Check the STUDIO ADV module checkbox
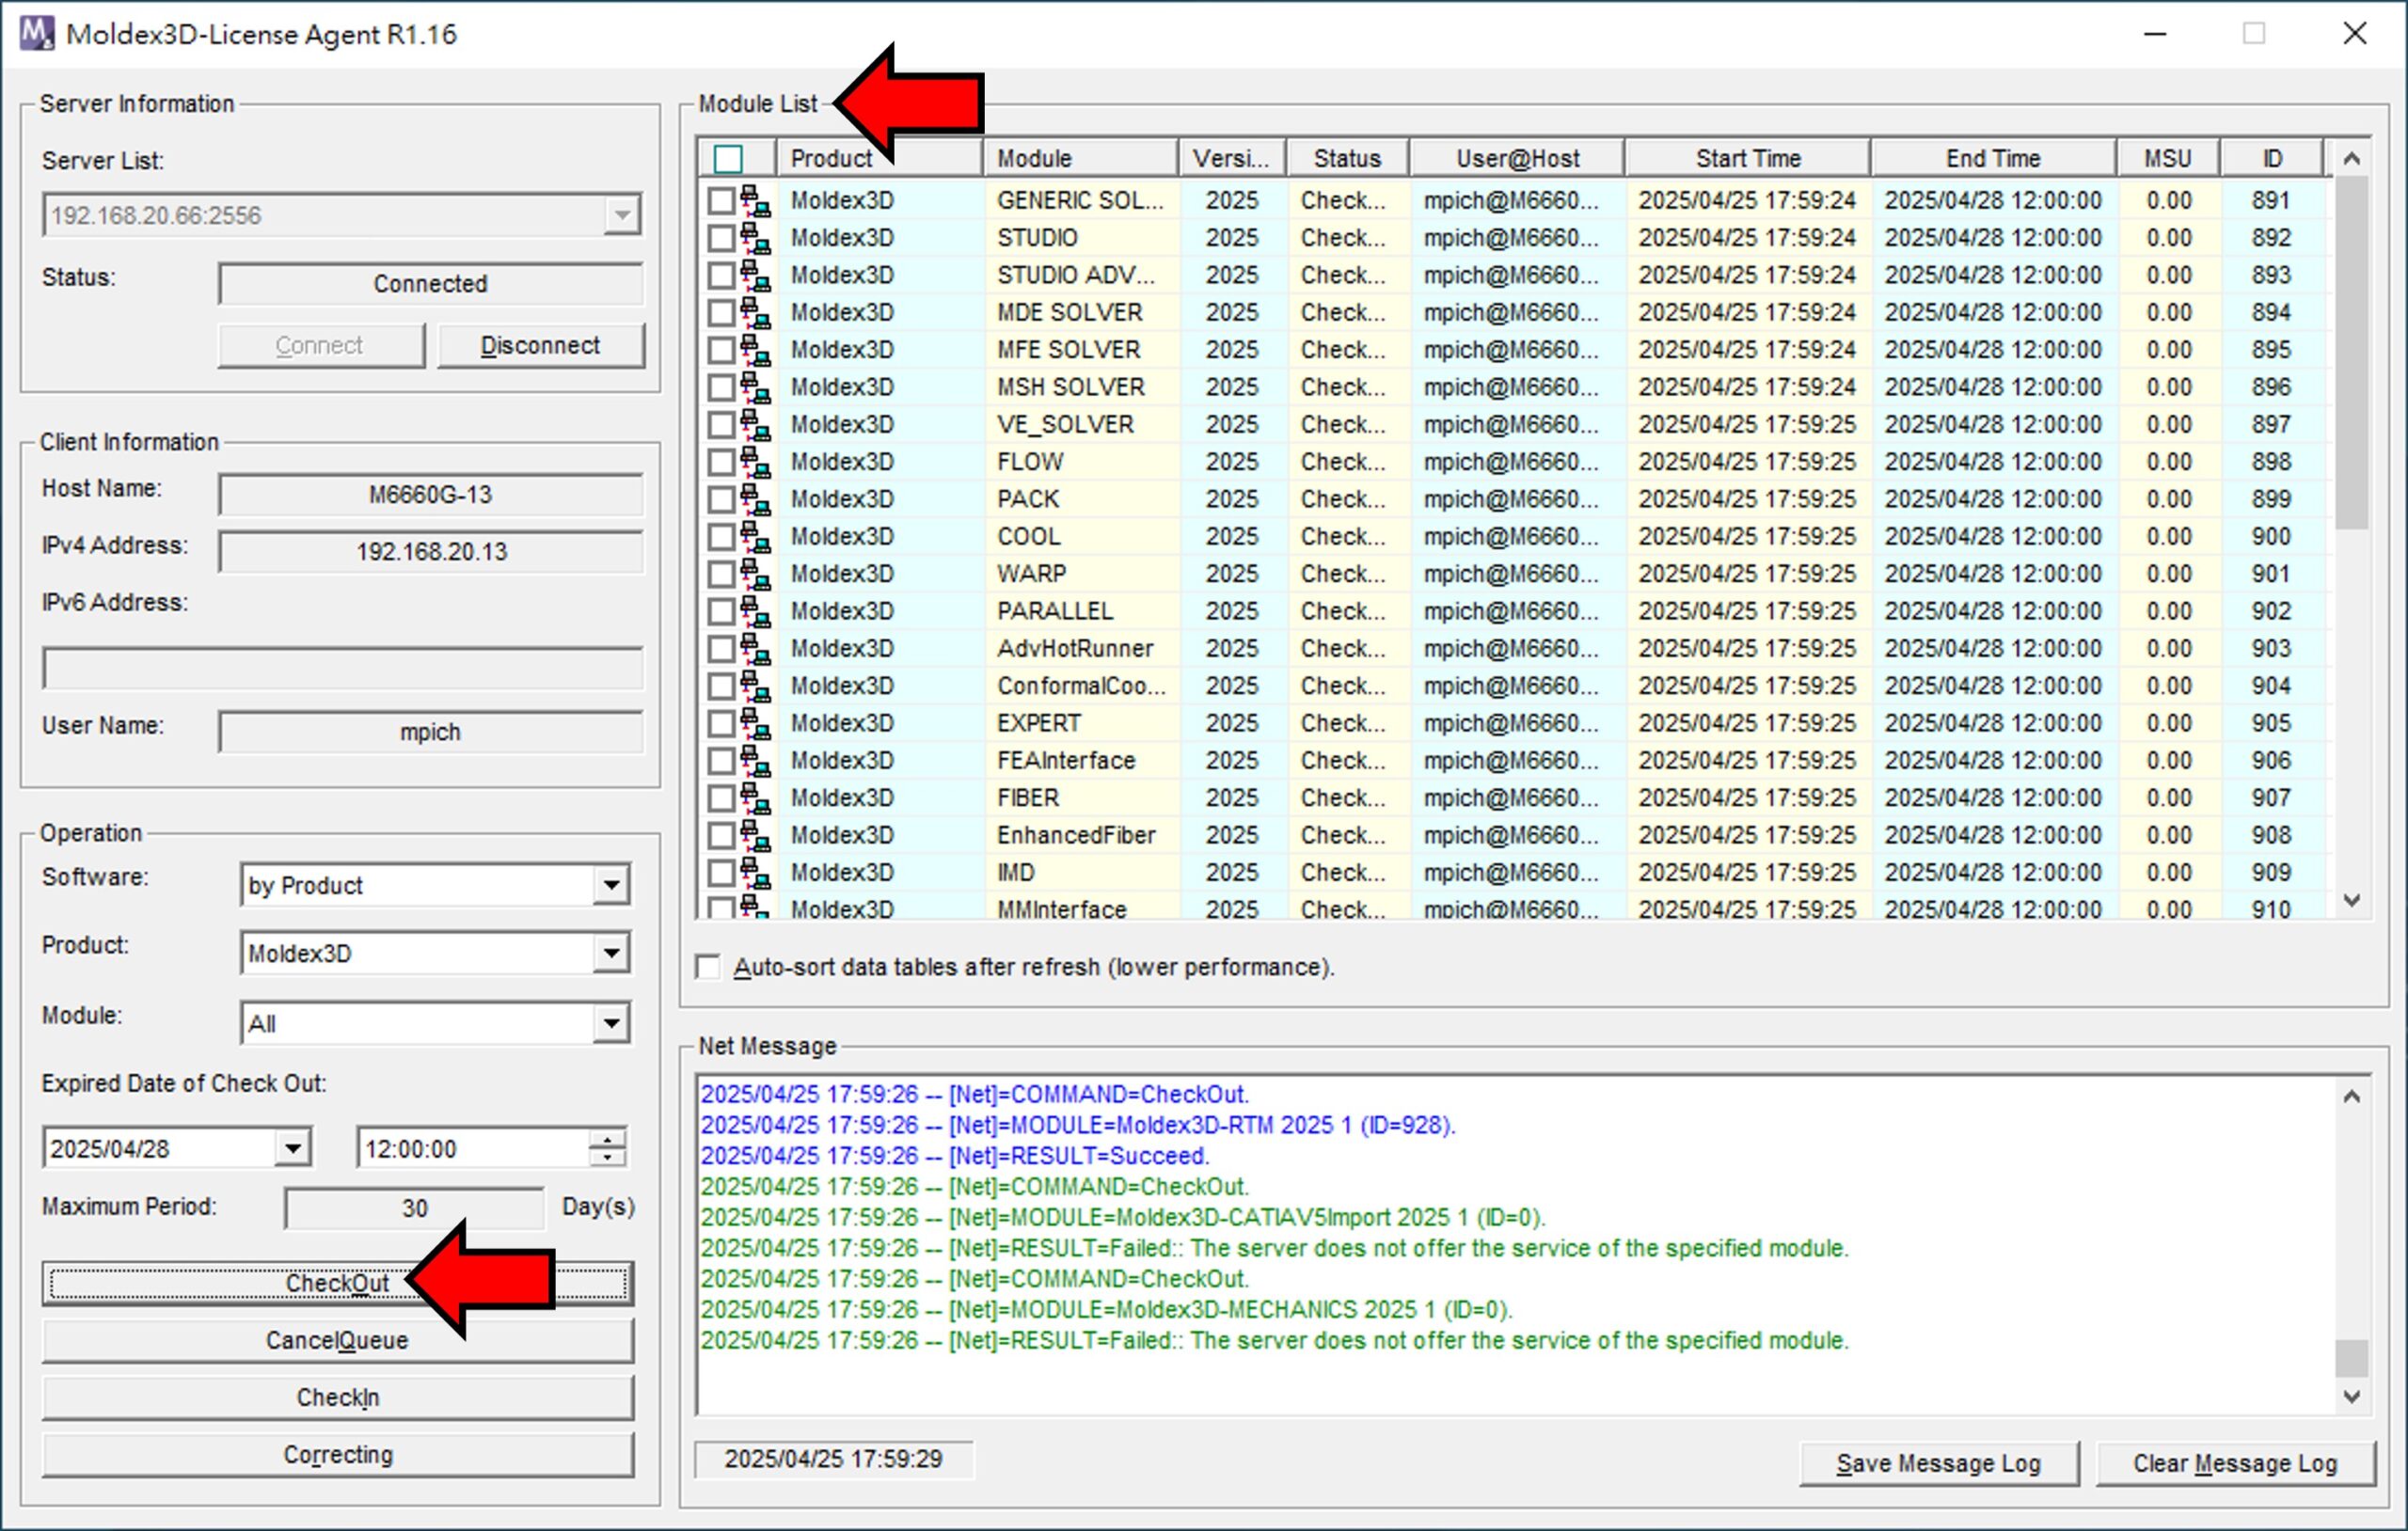2408x1531 pixels. [721, 275]
